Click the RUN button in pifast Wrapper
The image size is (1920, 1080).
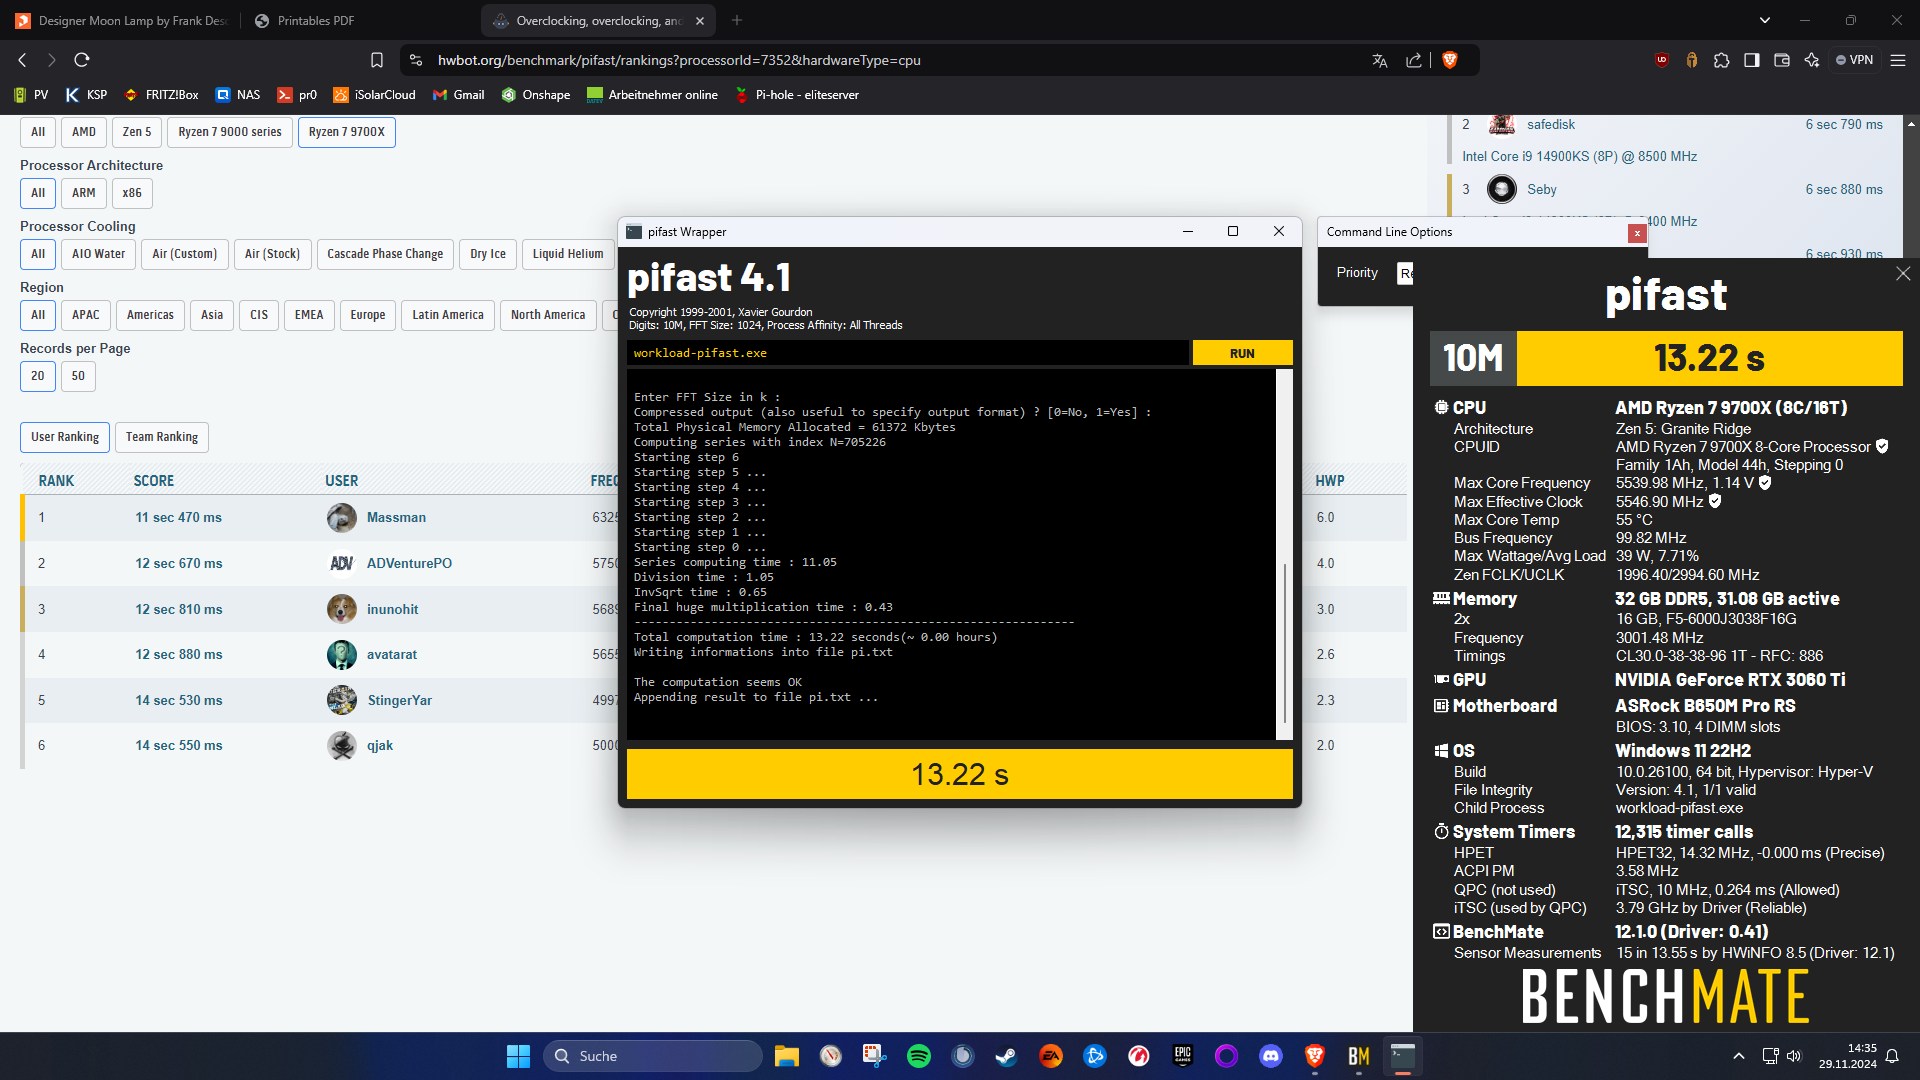coord(1242,353)
